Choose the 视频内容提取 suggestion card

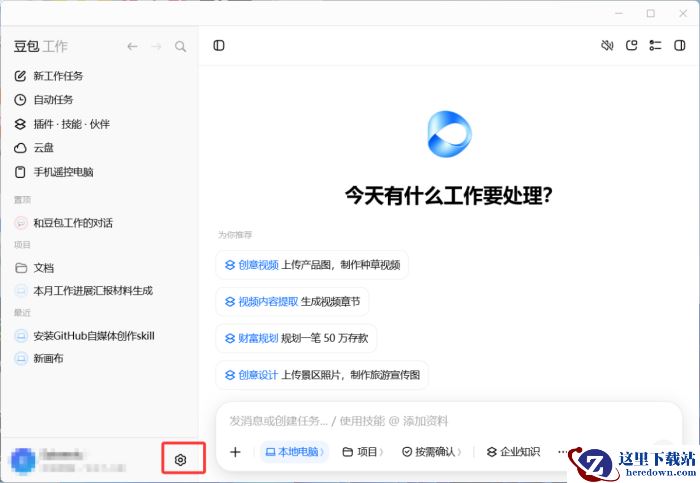click(292, 302)
